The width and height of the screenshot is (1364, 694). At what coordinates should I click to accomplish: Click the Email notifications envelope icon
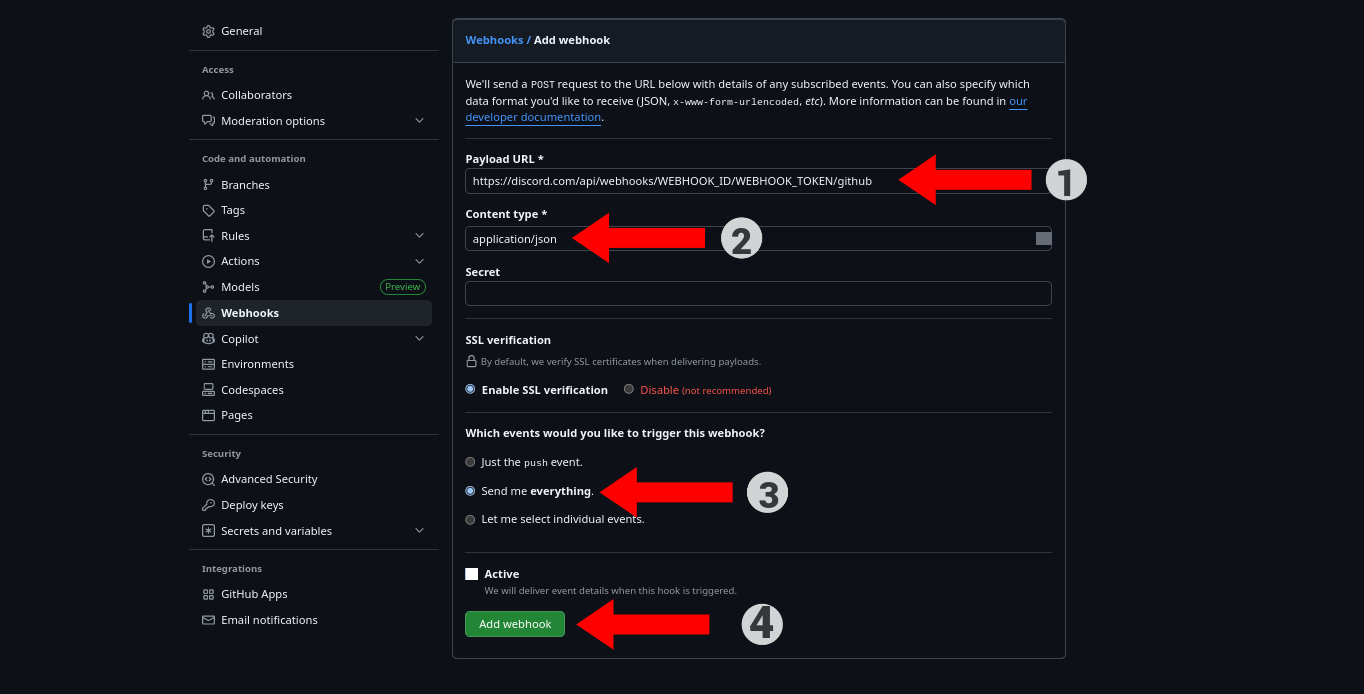click(208, 620)
